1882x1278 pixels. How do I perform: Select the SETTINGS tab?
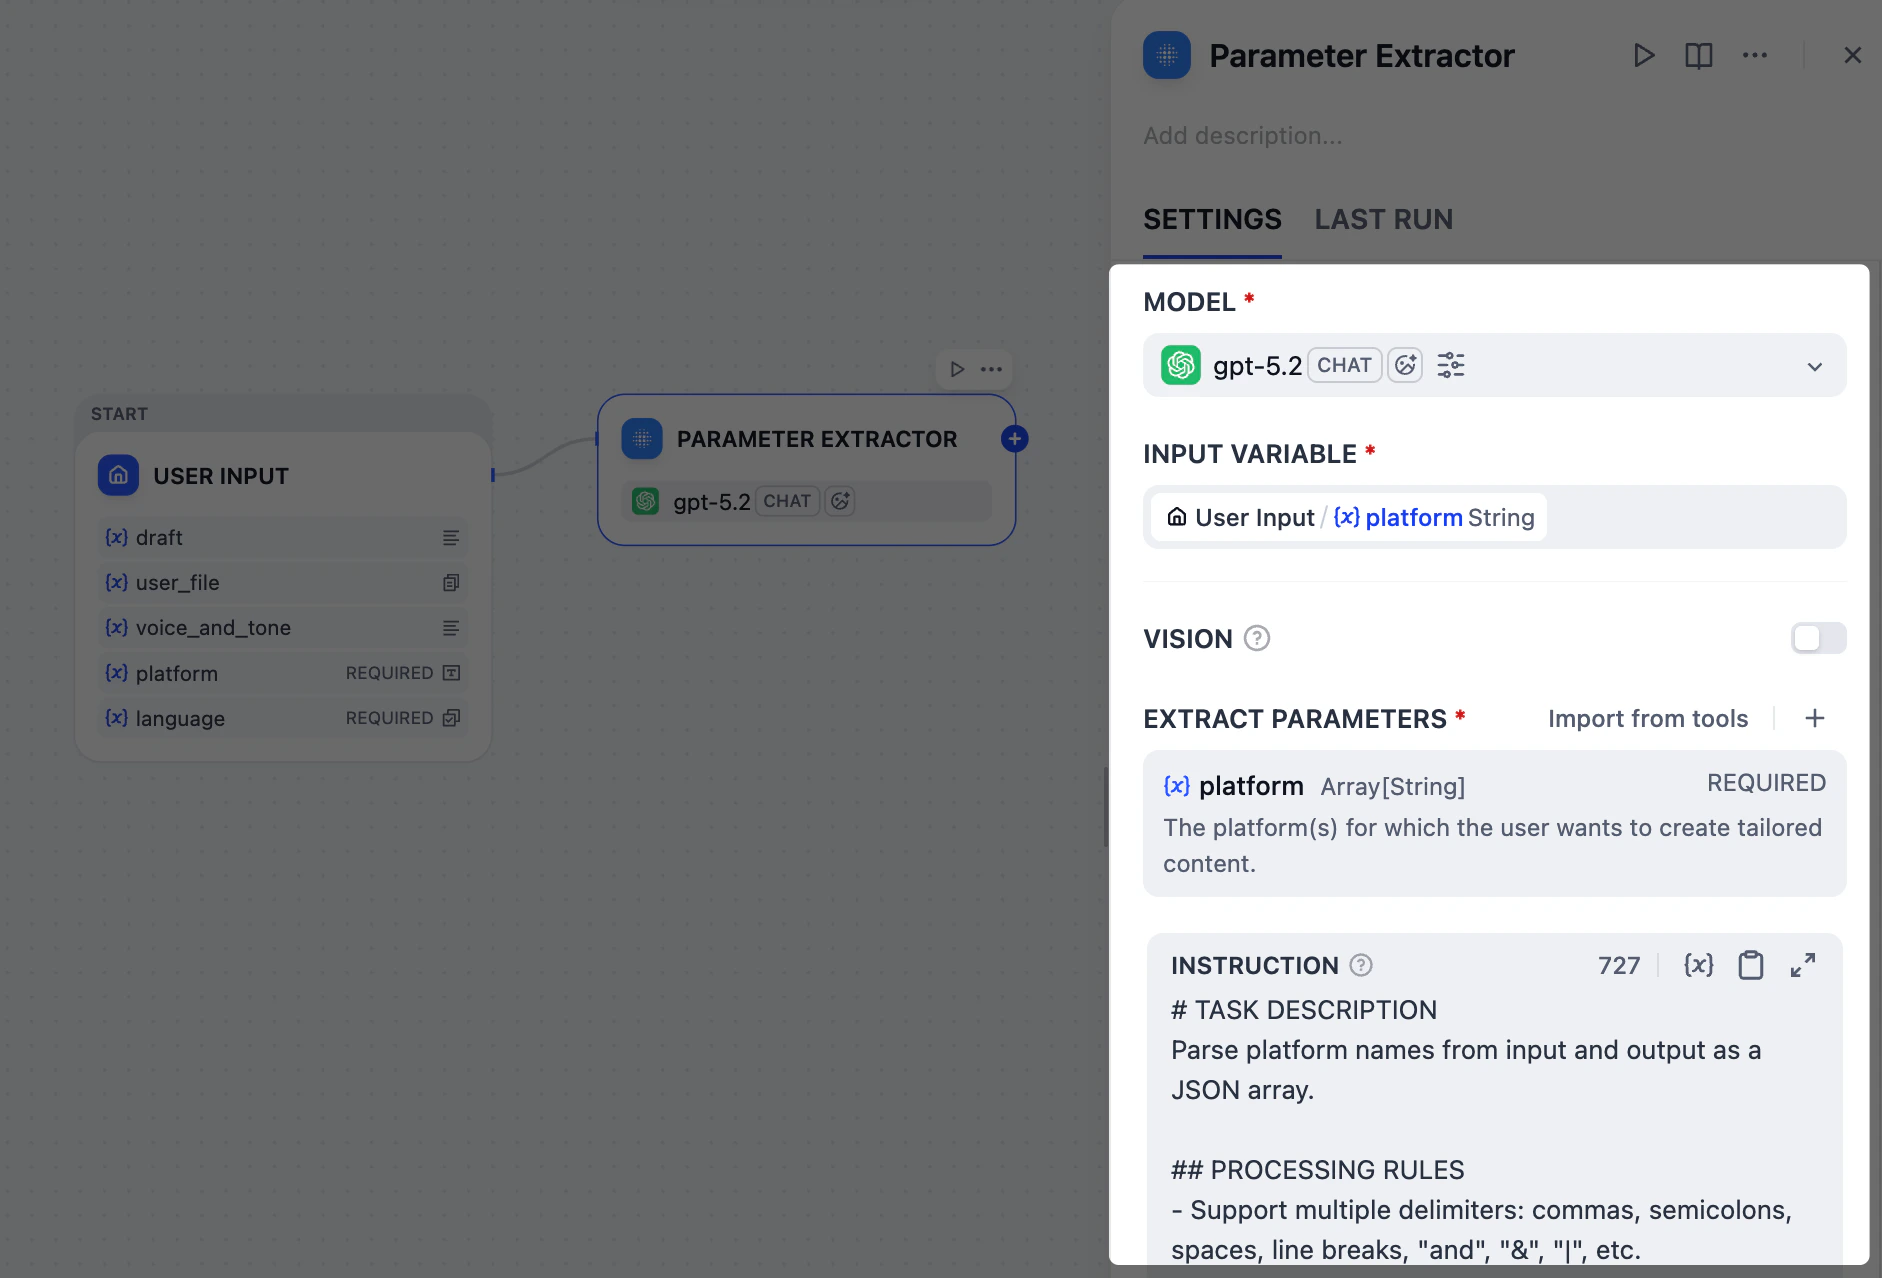pos(1211,219)
